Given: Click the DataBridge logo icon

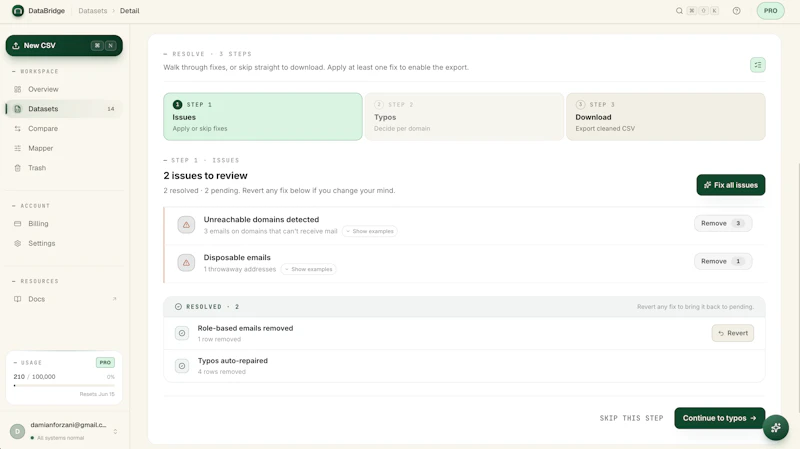Looking at the screenshot, I should [18, 10].
